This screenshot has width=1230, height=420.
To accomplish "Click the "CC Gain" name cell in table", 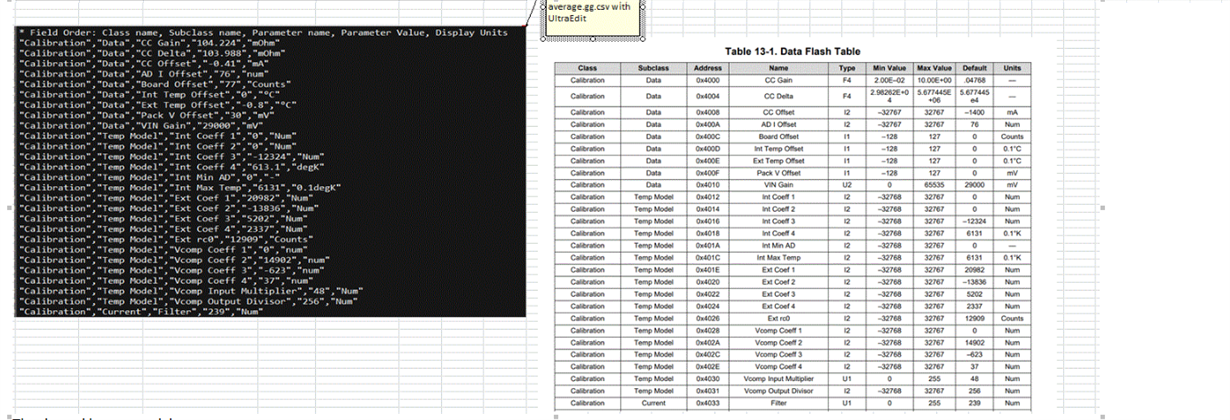I will (777, 79).
